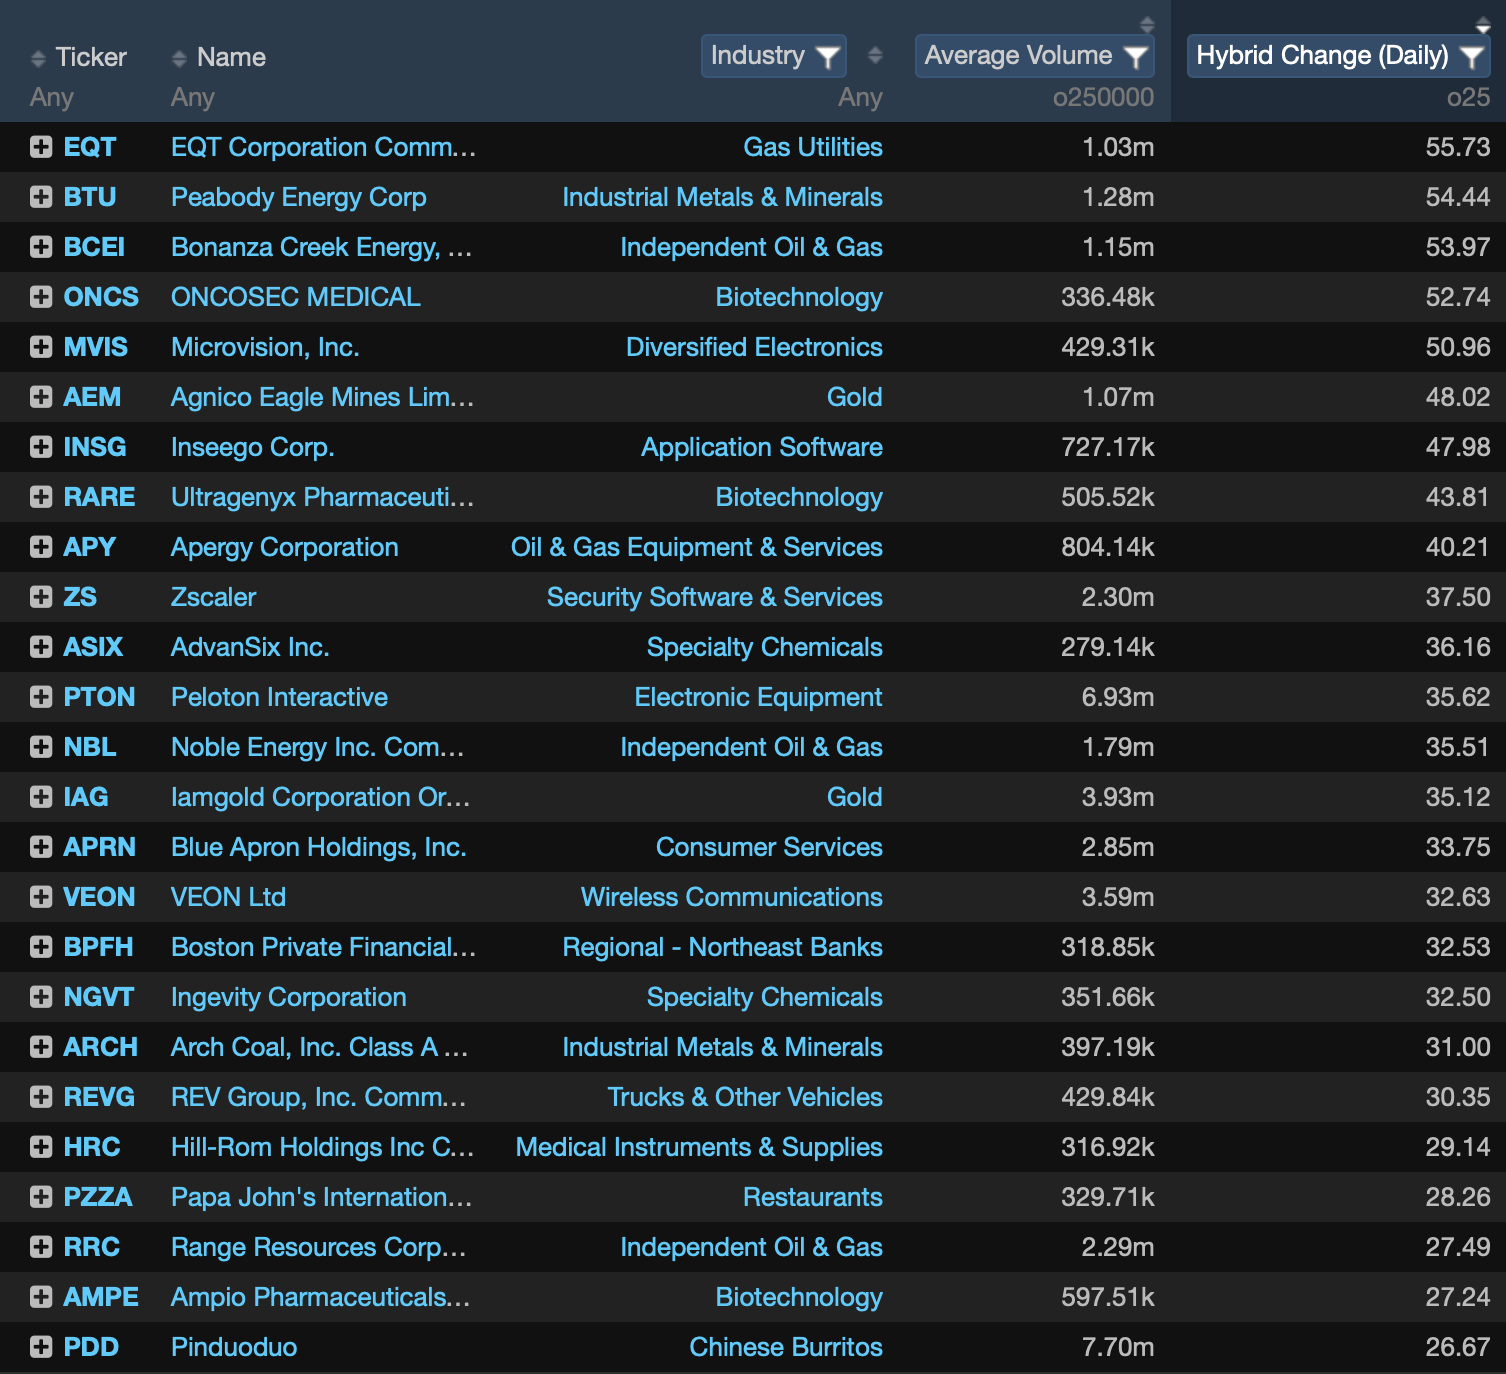The width and height of the screenshot is (1506, 1374).
Task: Open the Peabody Energy Corp name link
Action: [x=299, y=197]
